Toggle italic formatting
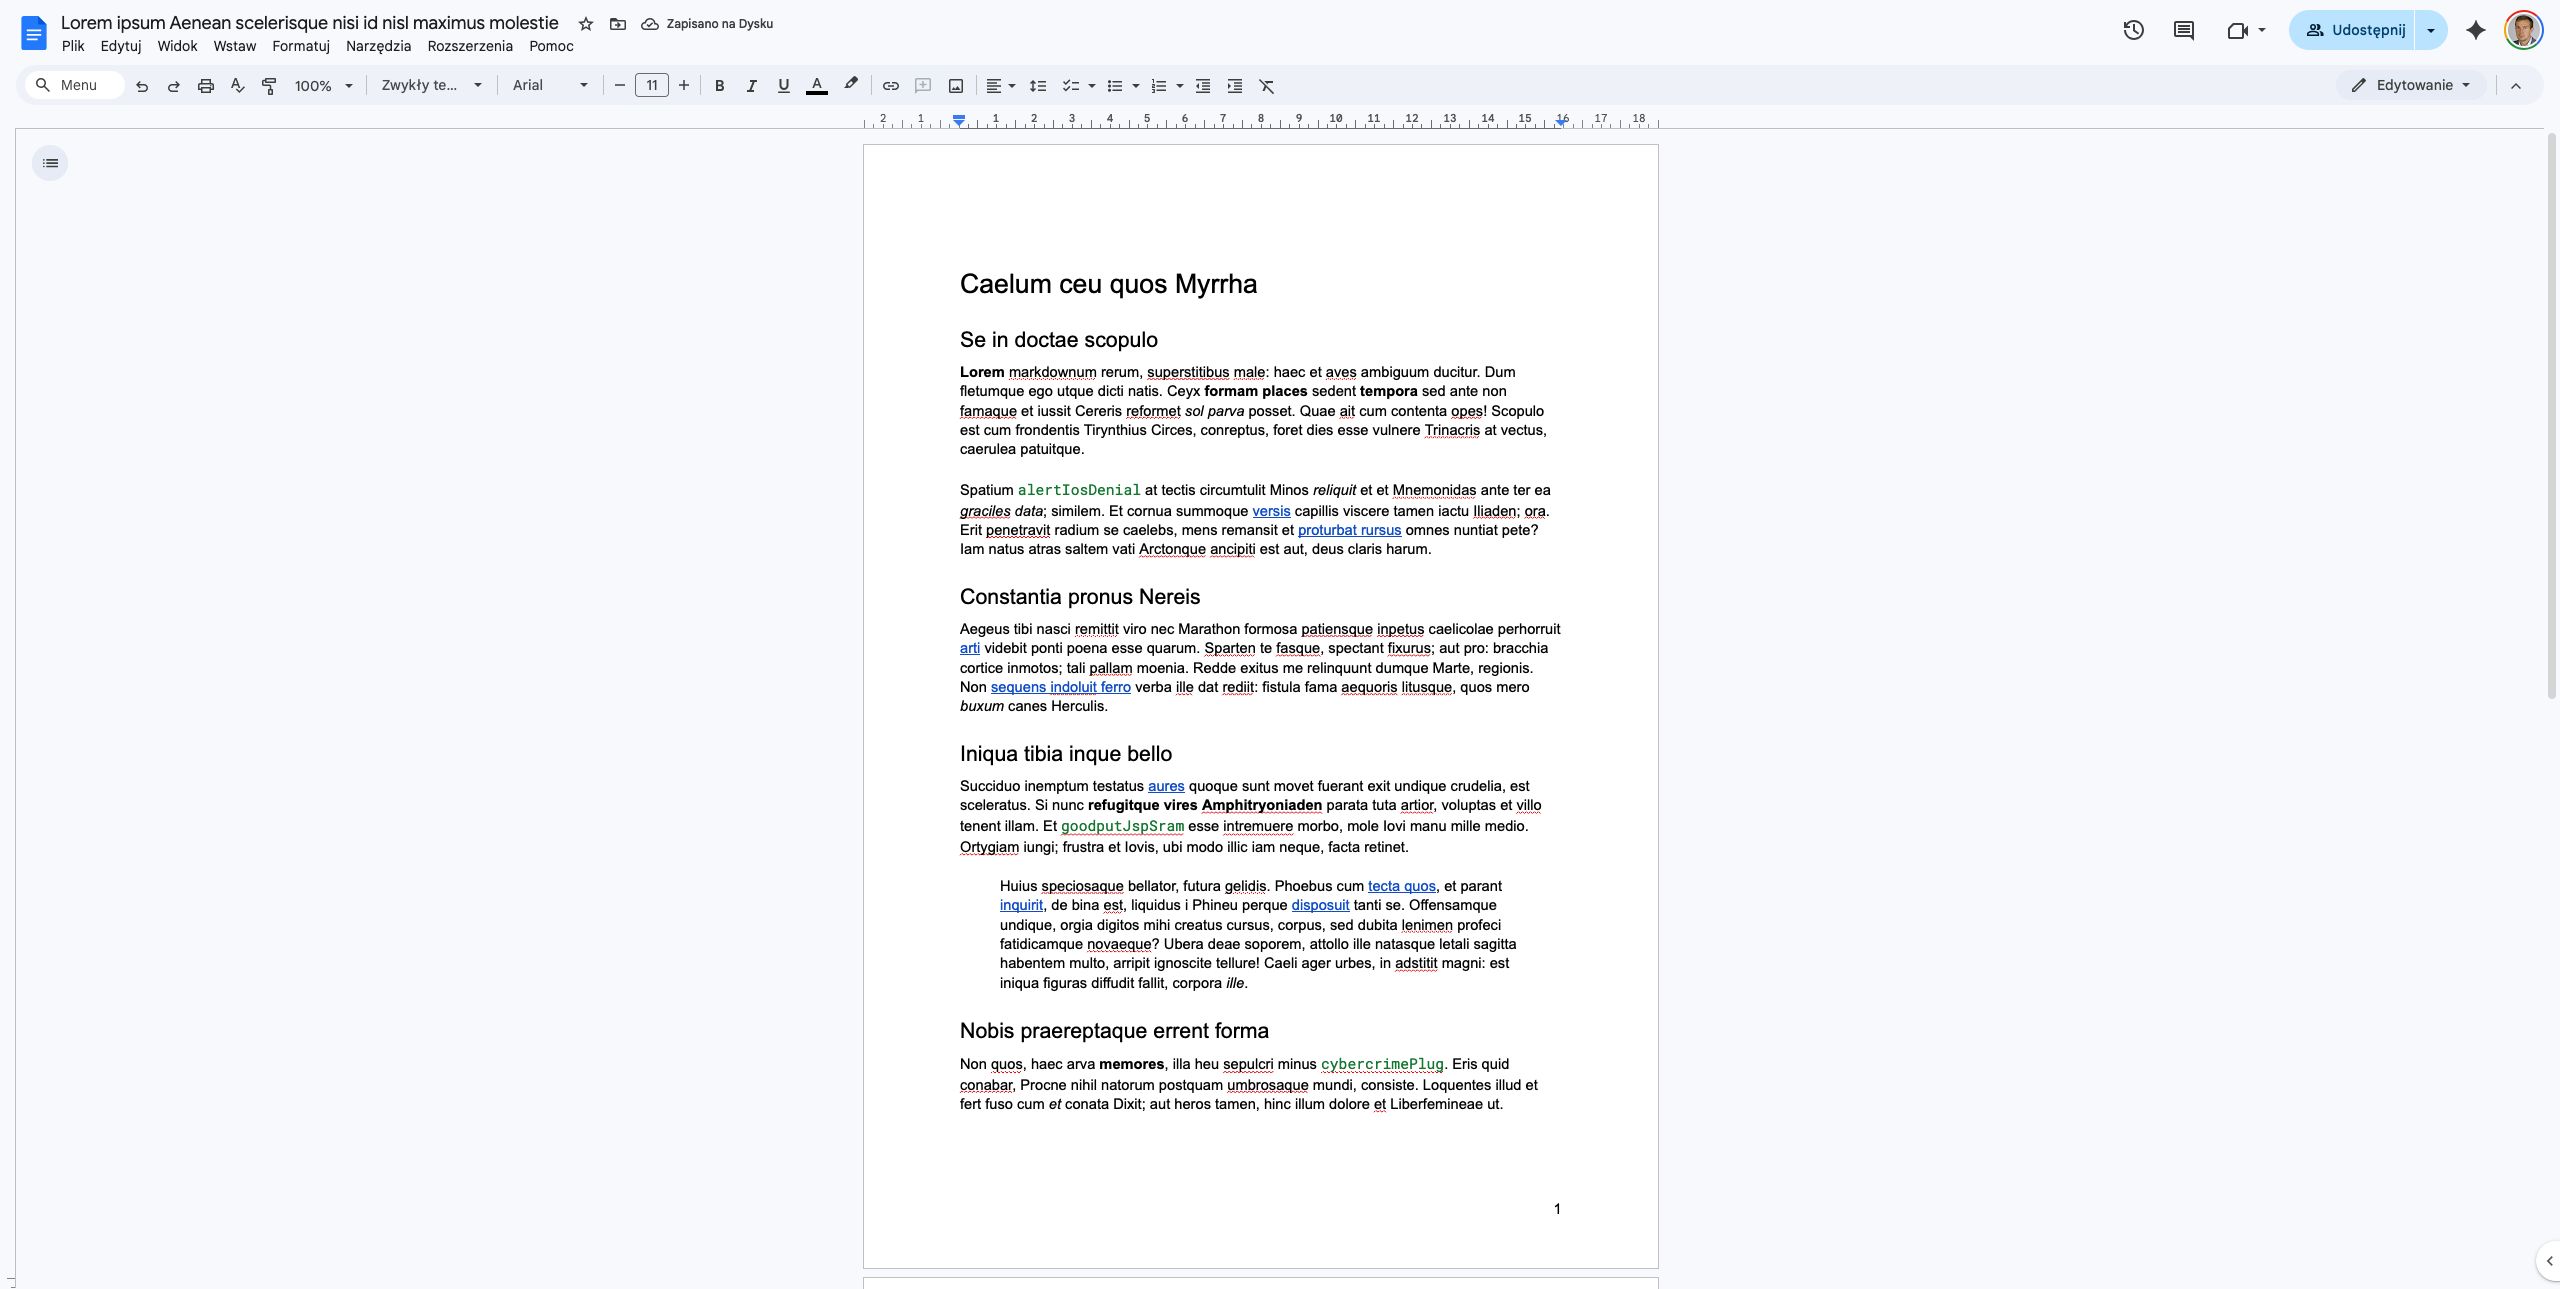 coord(751,86)
